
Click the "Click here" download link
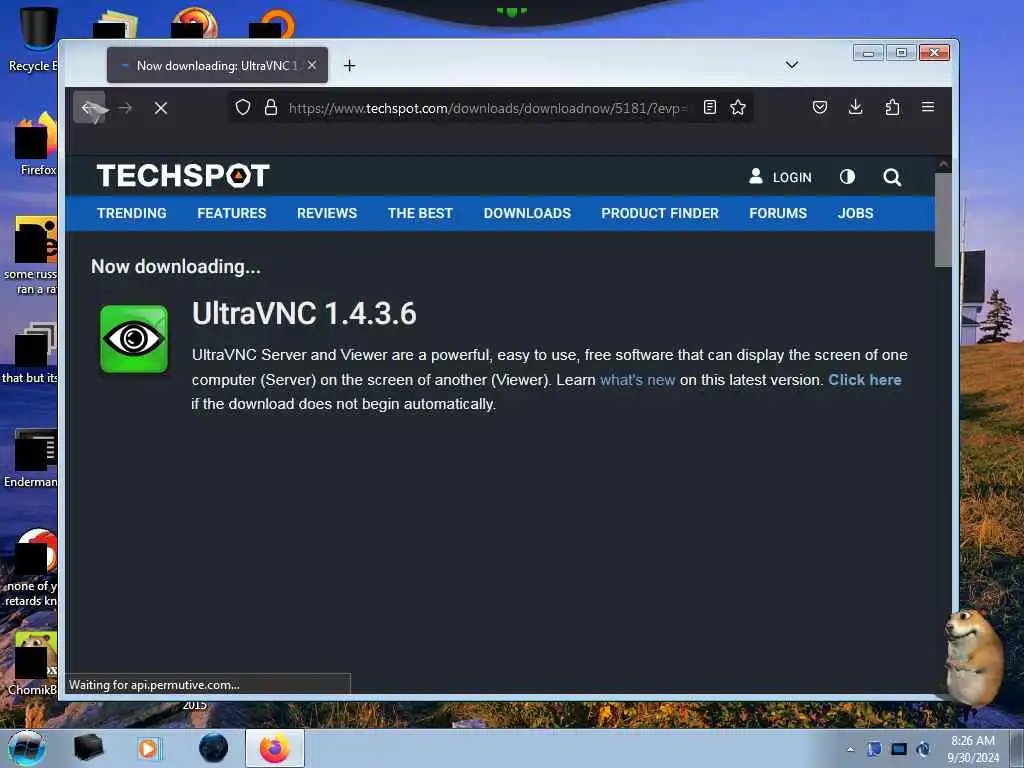[865, 380]
